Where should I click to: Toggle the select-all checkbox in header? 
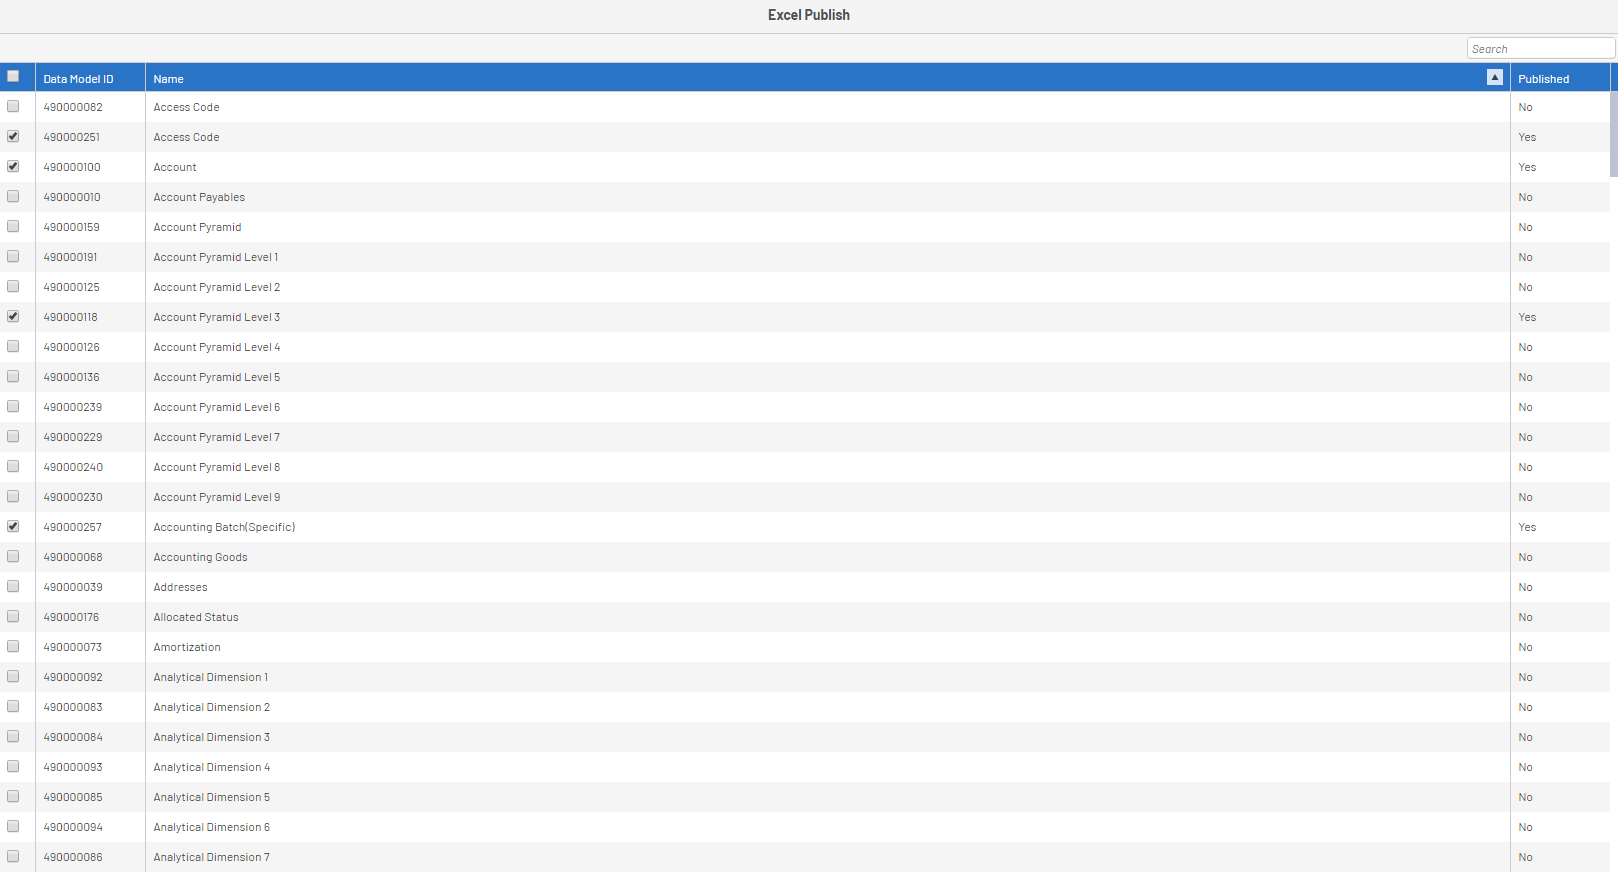tap(13, 76)
